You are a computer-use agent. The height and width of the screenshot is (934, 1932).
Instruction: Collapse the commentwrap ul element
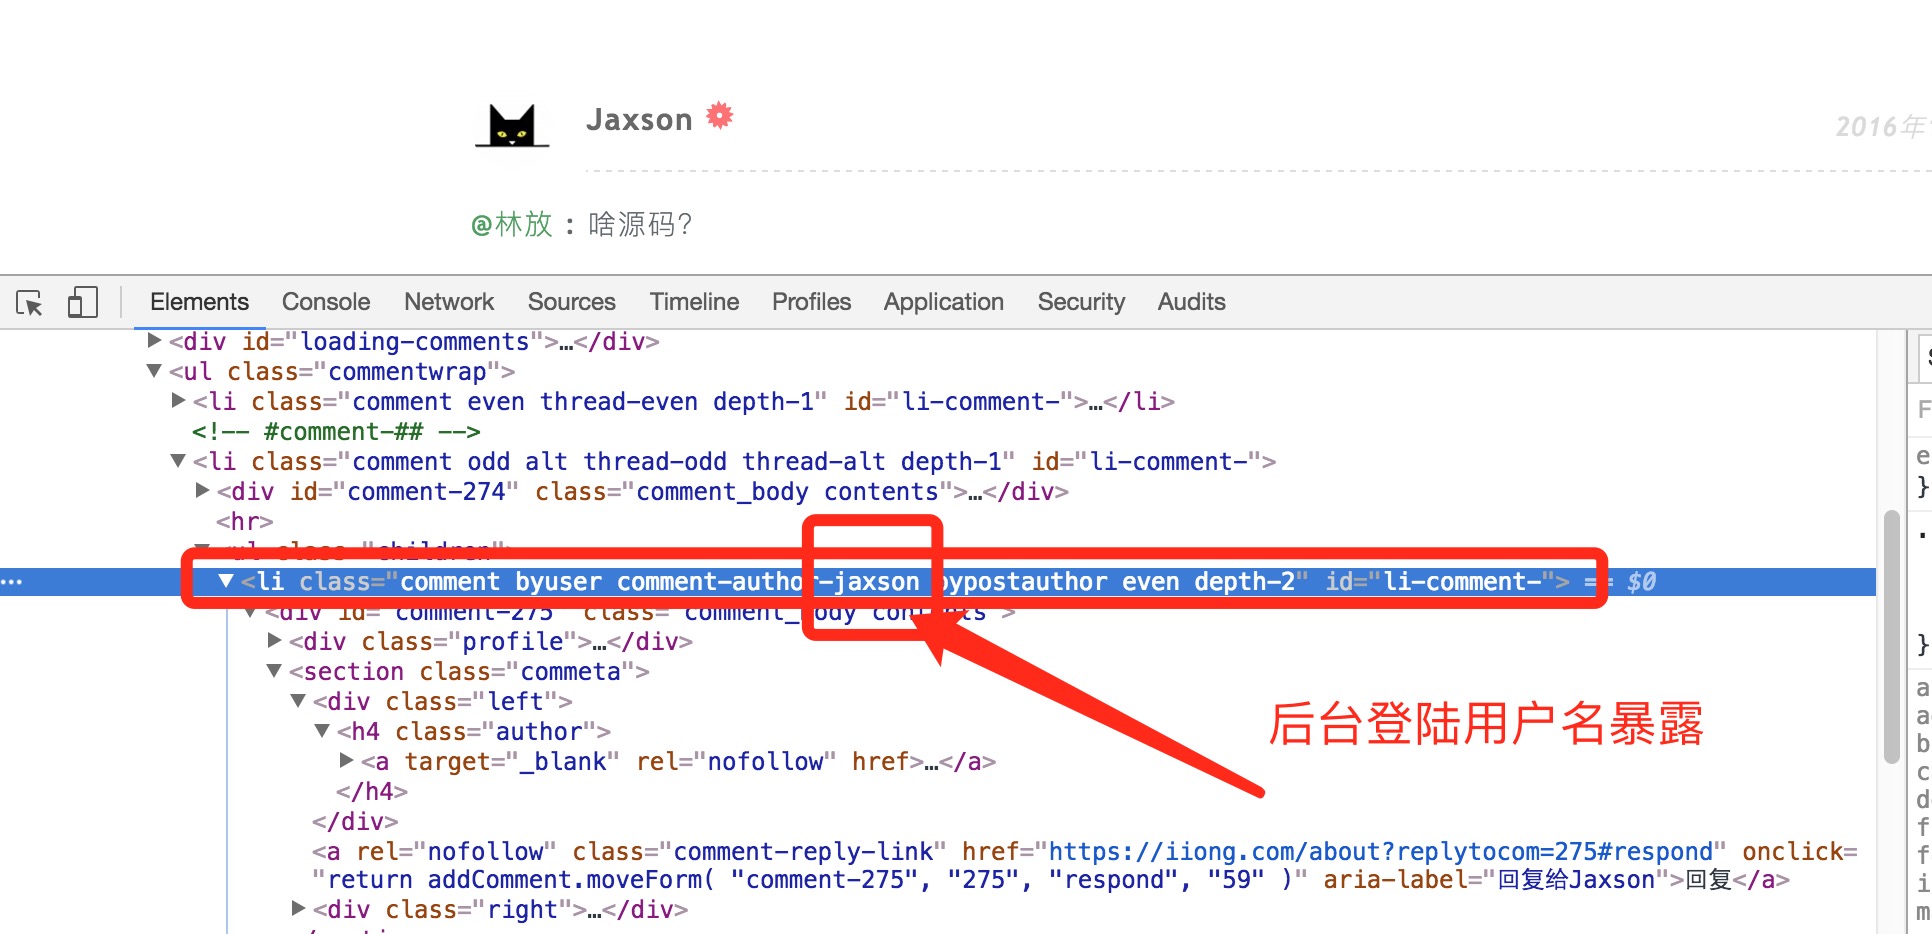(153, 371)
